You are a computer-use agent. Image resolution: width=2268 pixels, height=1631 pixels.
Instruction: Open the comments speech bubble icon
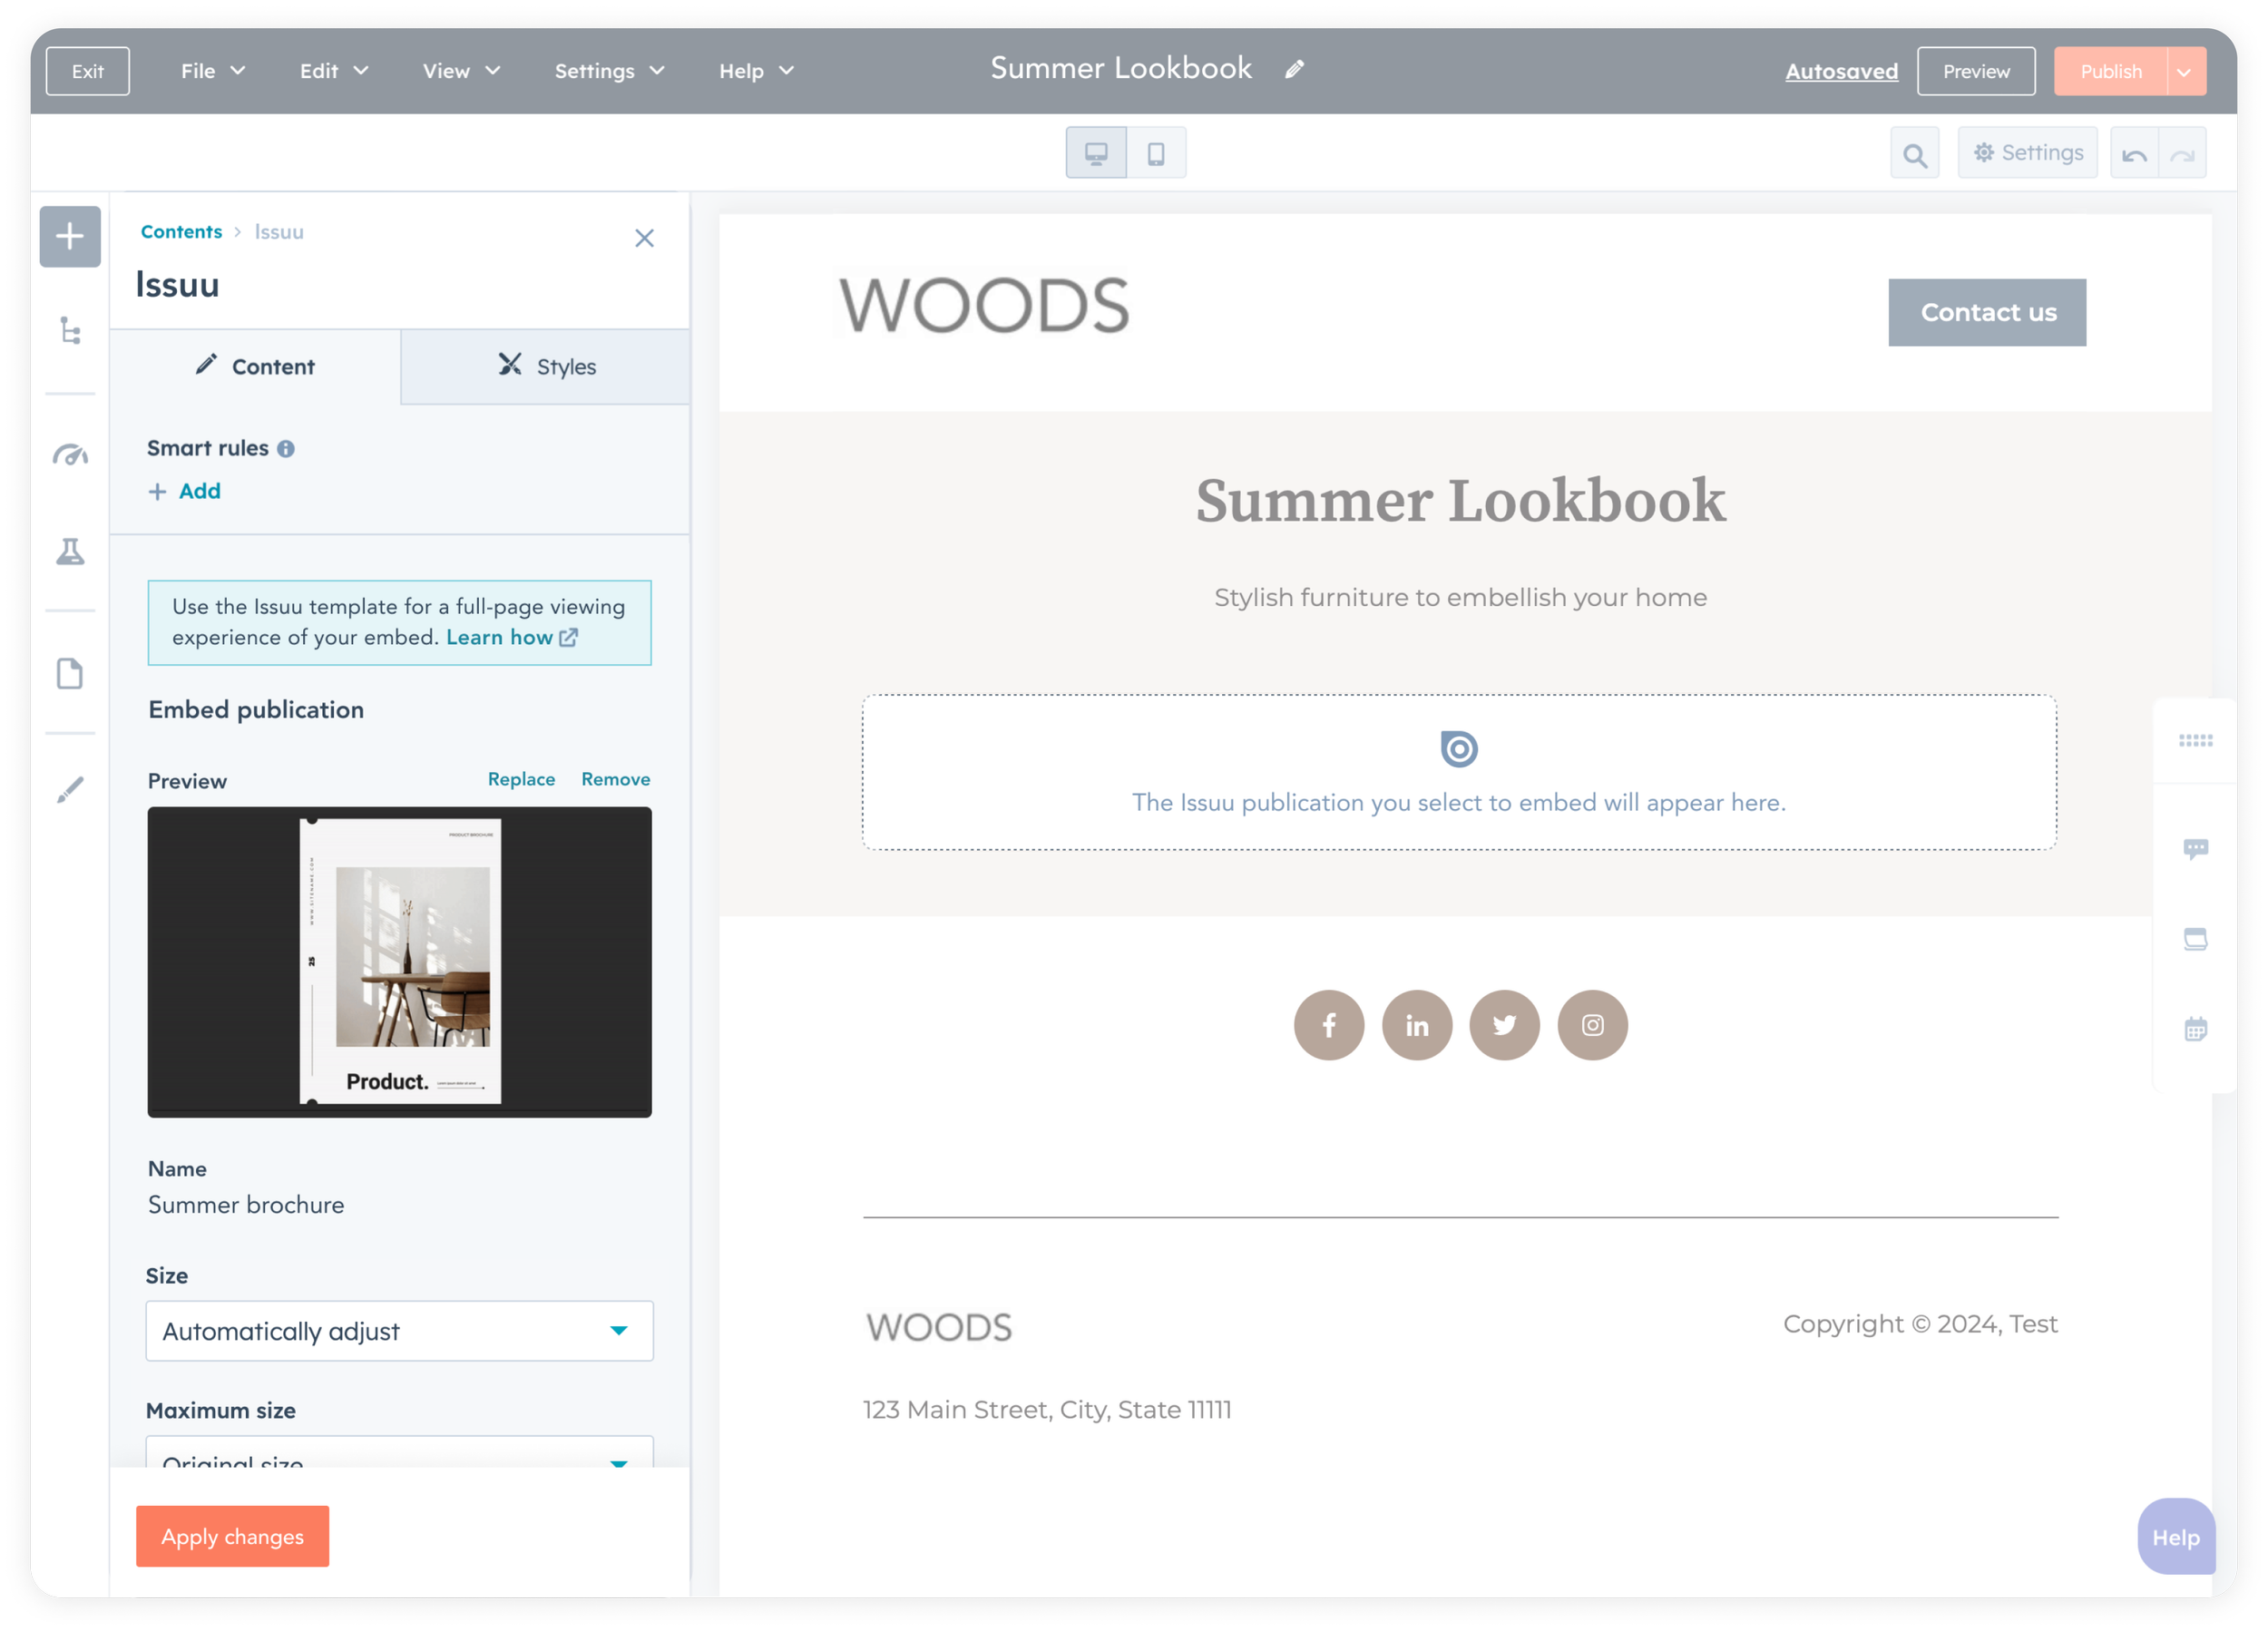tap(2195, 849)
